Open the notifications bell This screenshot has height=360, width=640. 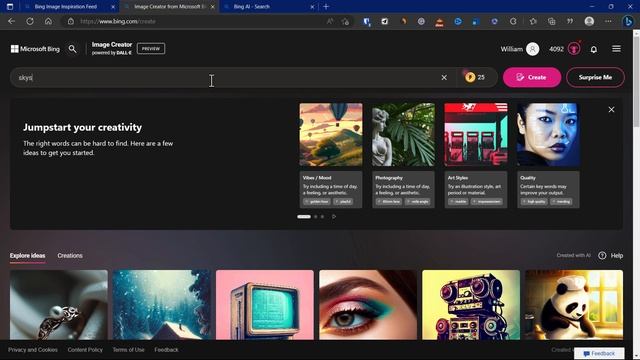(594, 49)
